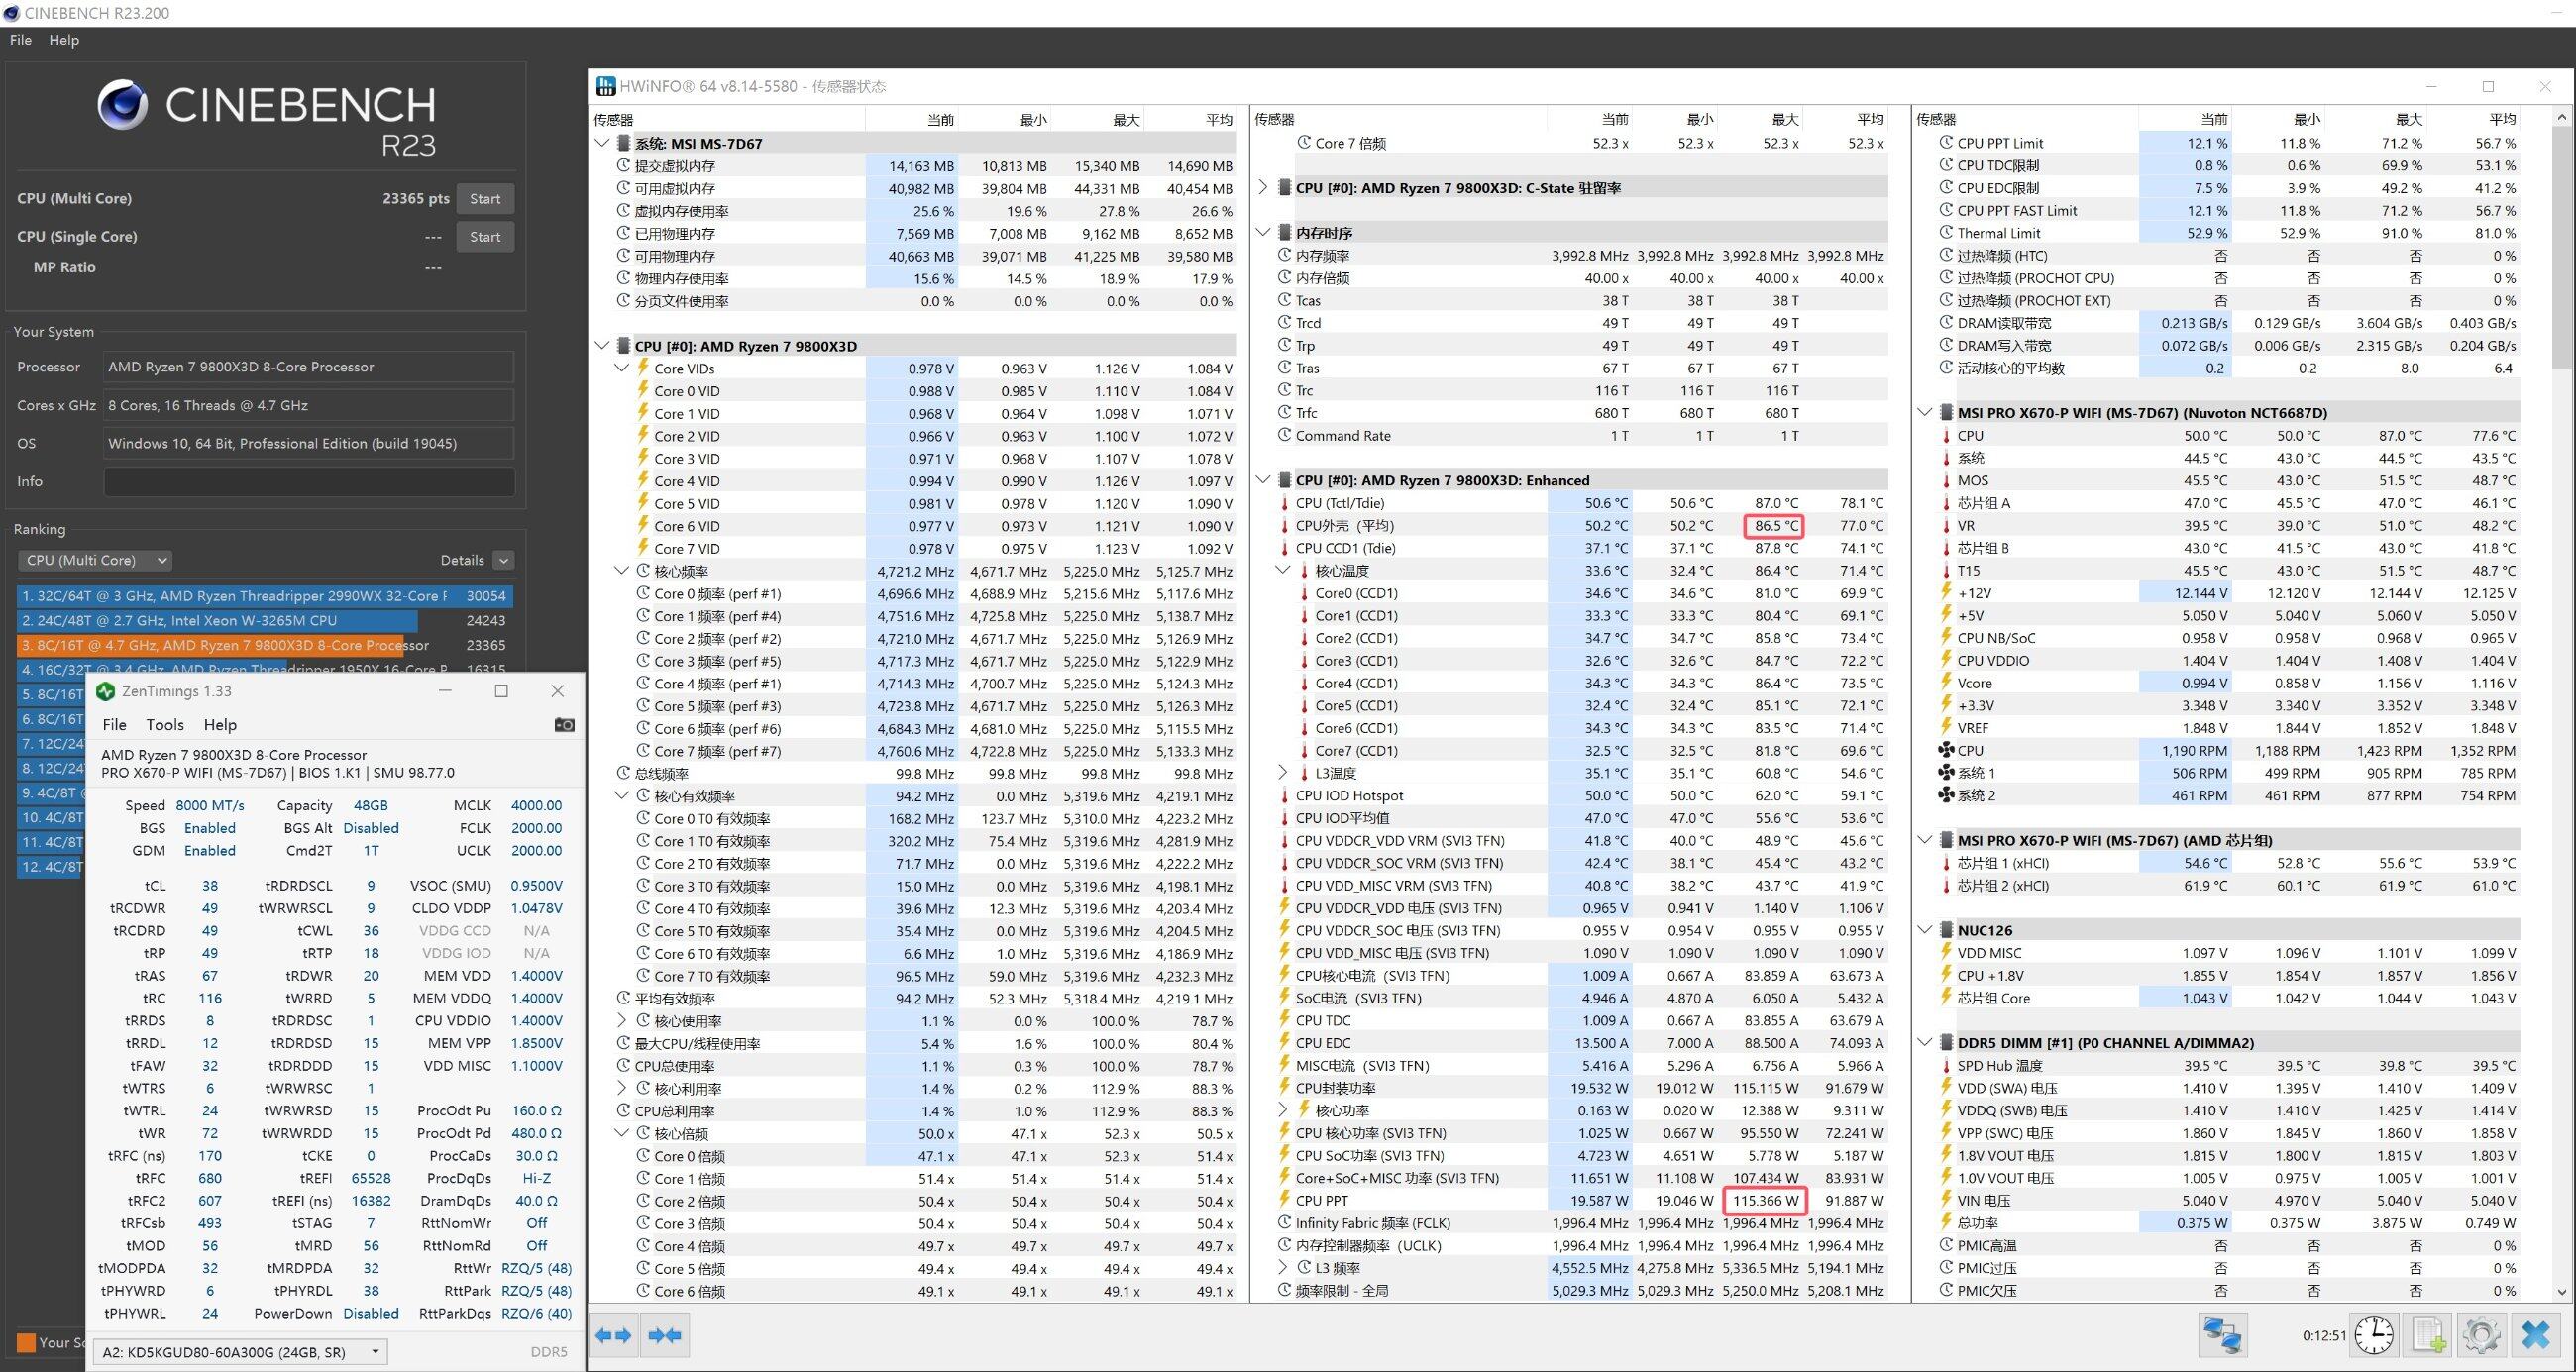Open ZenTimings File menu
The width and height of the screenshot is (2576, 1372).
click(x=115, y=725)
